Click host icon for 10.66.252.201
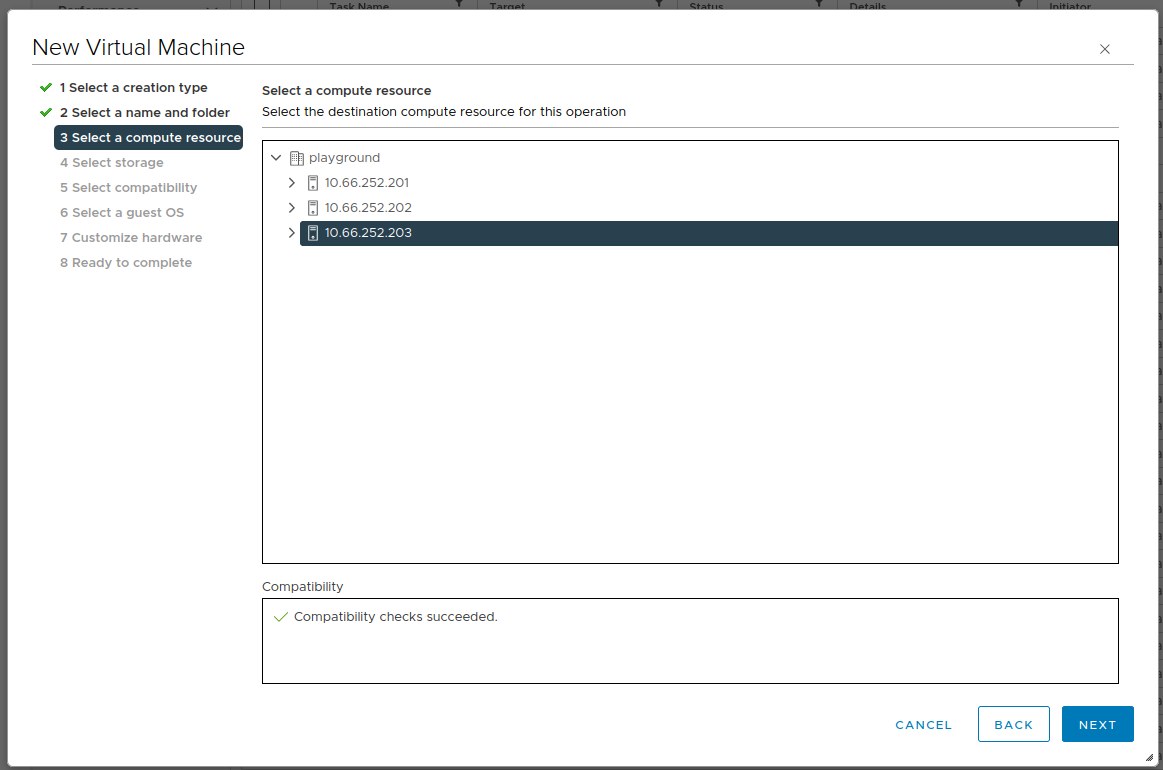The image size is (1163, 770). pos(312,183)
